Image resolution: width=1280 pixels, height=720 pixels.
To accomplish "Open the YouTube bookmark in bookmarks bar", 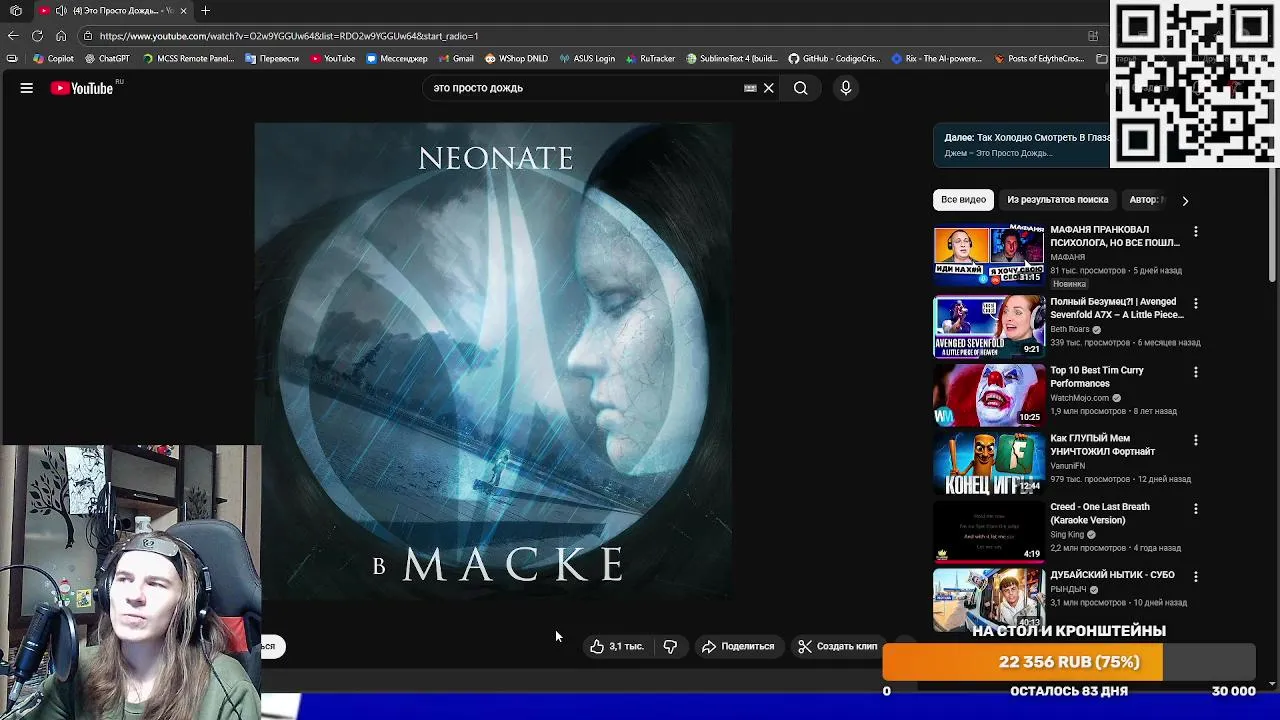I will 333,59.
